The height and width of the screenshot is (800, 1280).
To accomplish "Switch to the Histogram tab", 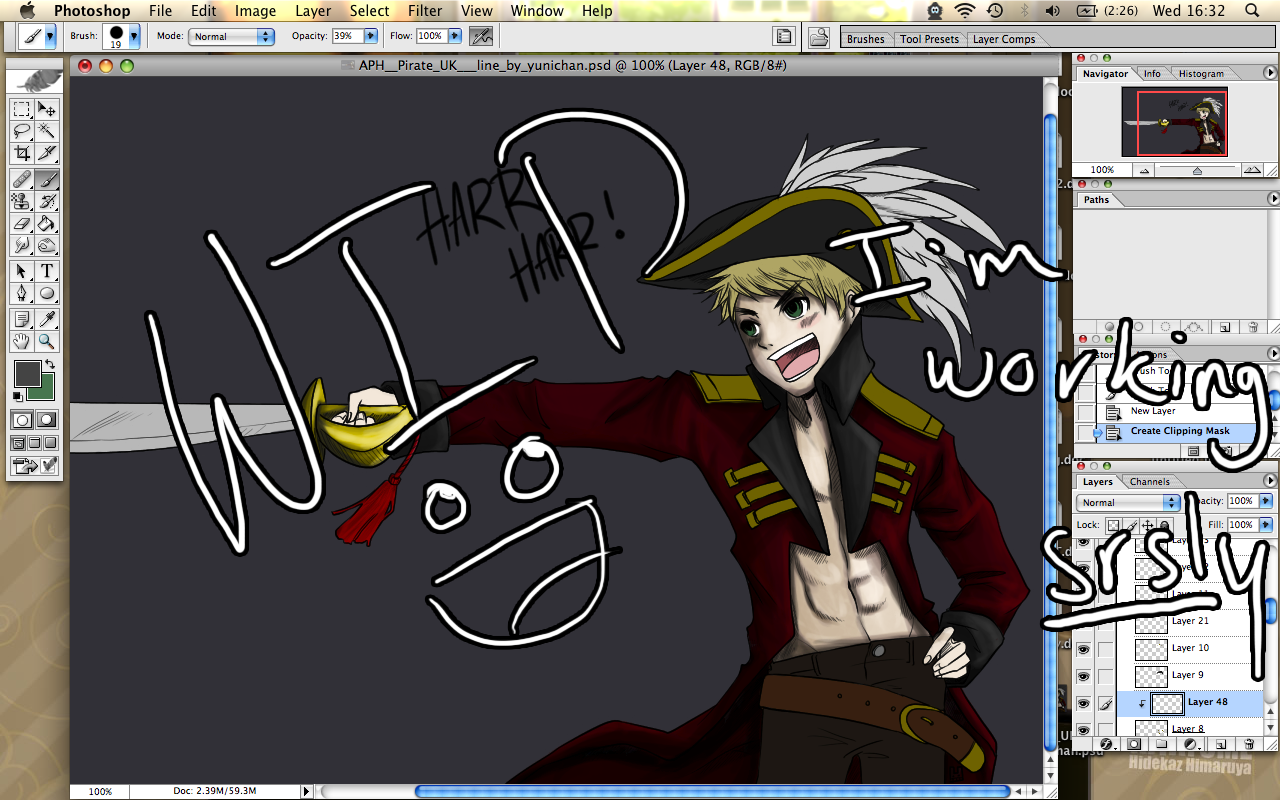I will (x=1201, y=74).
